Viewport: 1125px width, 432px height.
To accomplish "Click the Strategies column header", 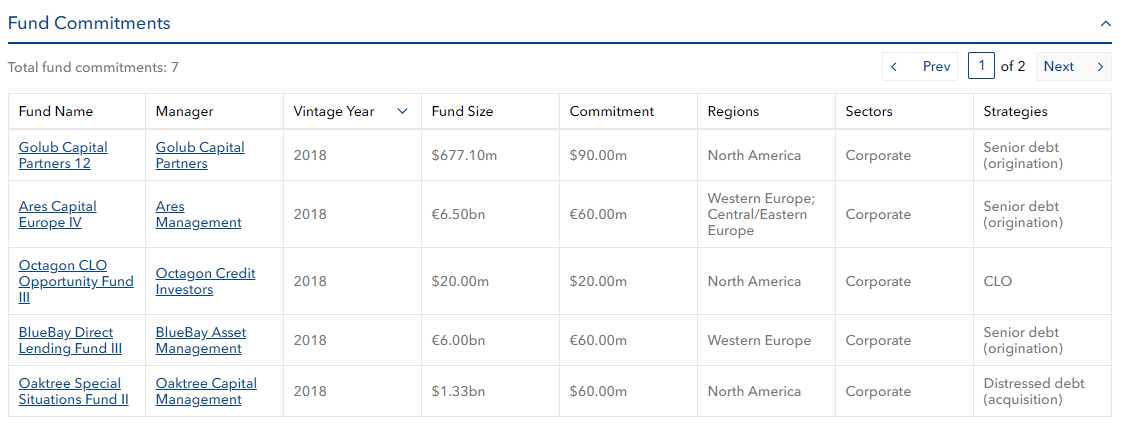I will click(1015, 111).
